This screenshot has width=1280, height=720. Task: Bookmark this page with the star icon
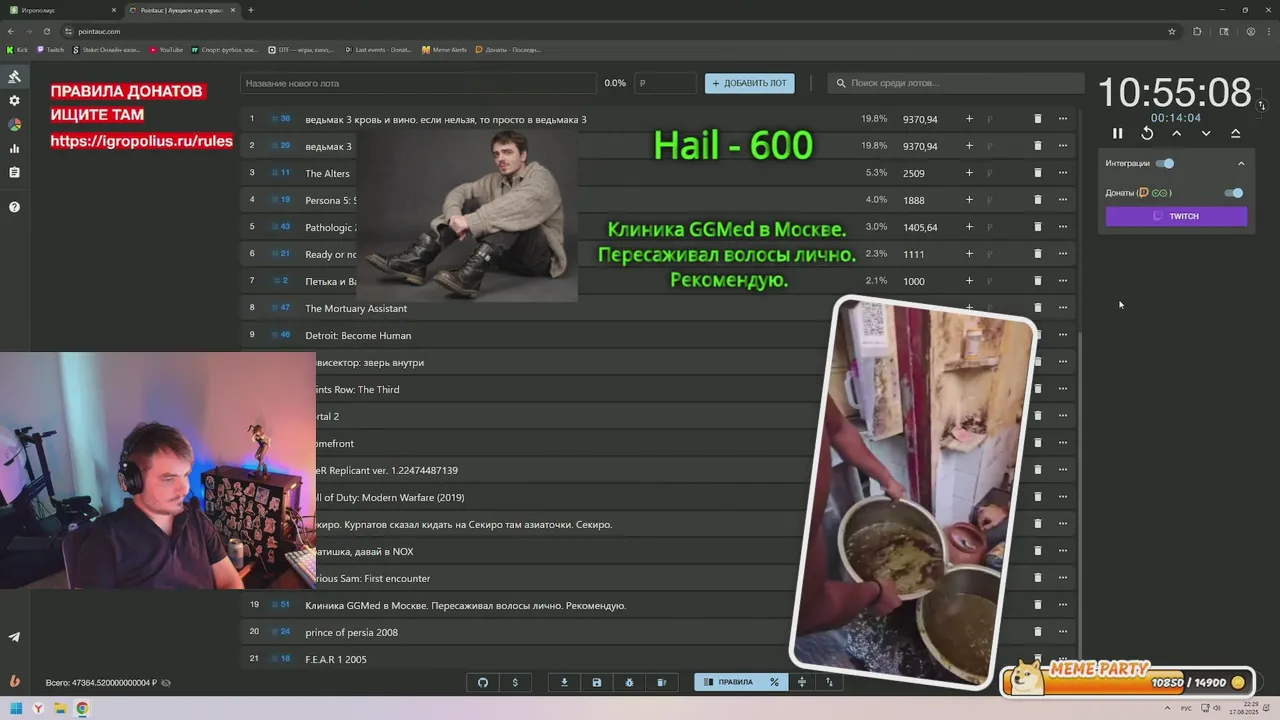[x=1172, y=31]
